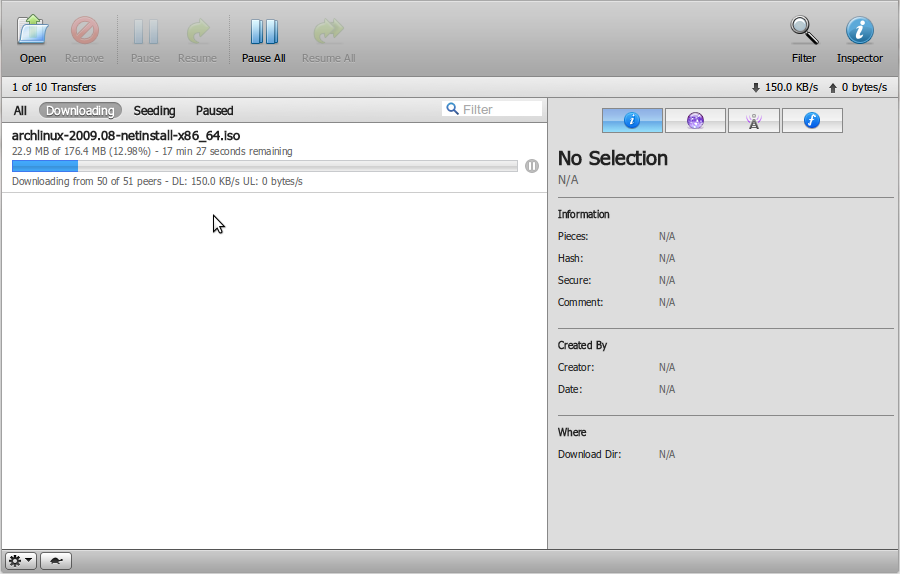Click the Remove toolbar icon
Screen dimensions: 900x574
(84, 32)
